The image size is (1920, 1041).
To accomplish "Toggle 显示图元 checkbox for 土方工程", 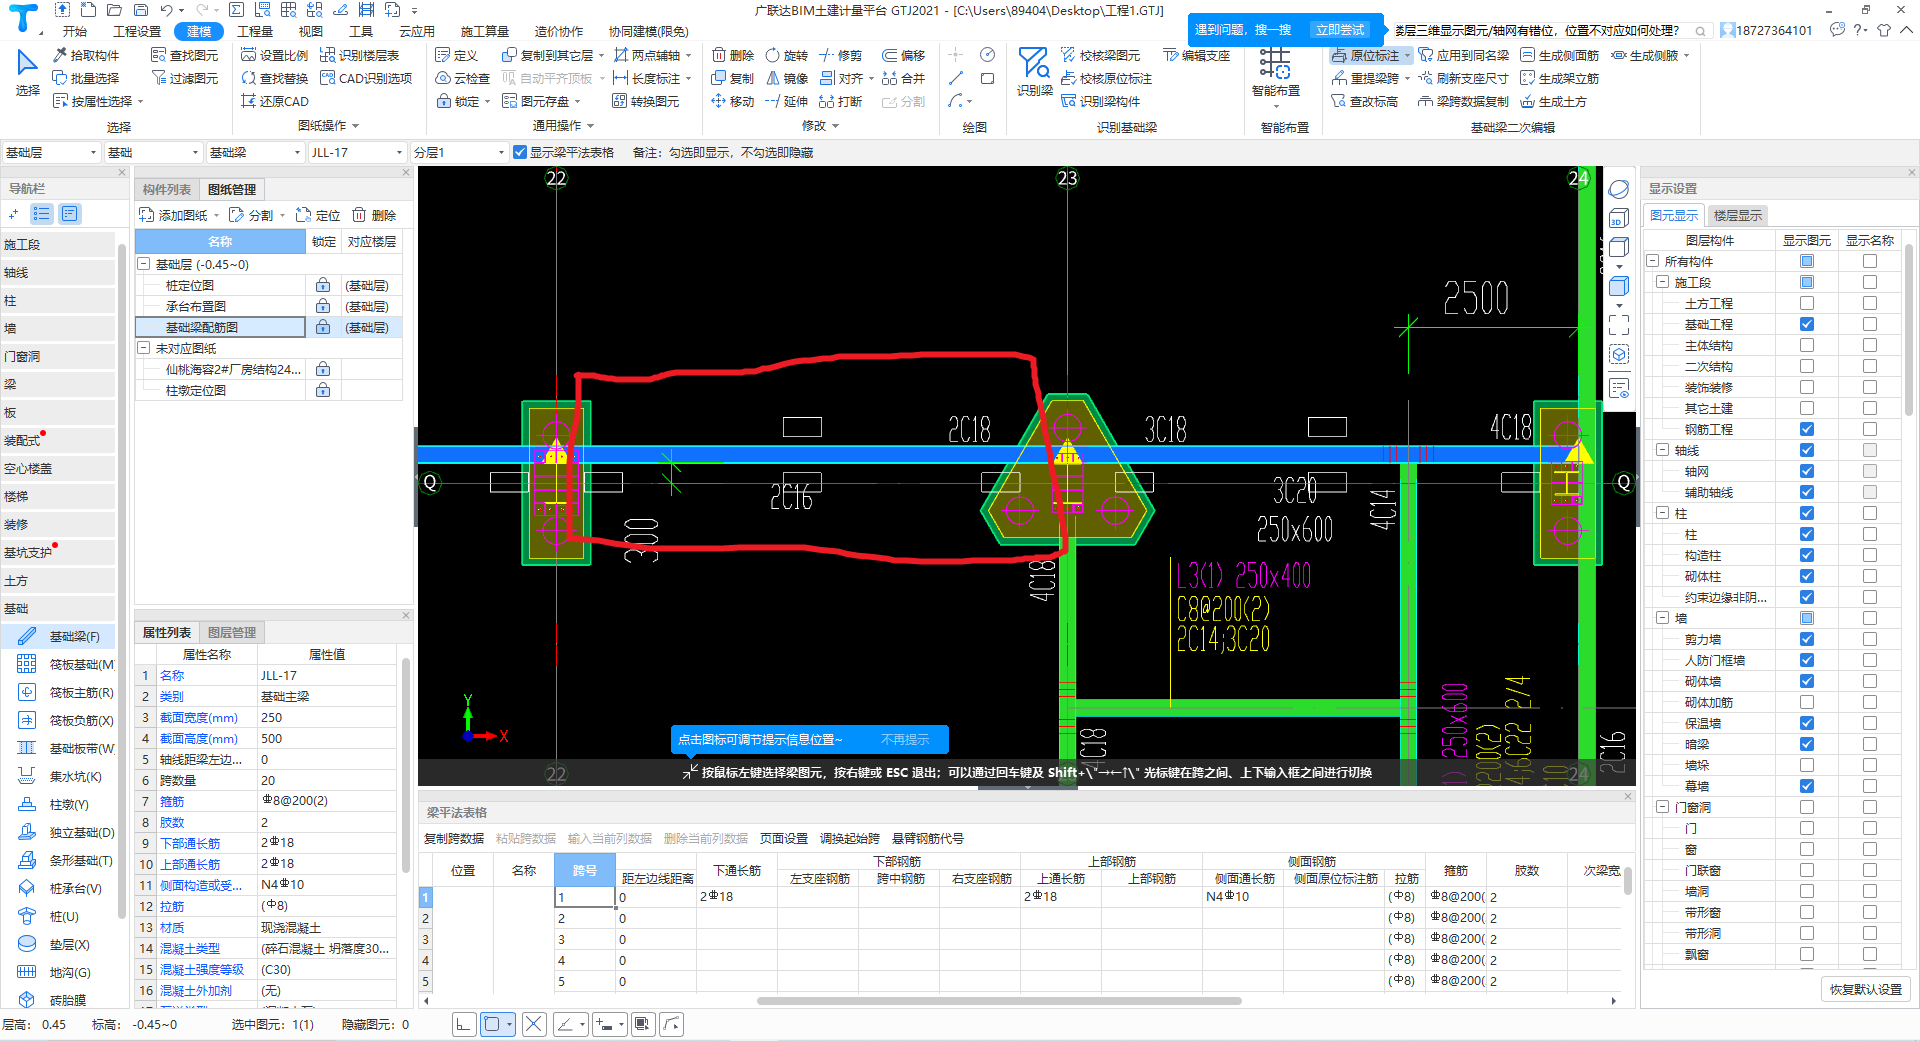I will [1807, 303].
